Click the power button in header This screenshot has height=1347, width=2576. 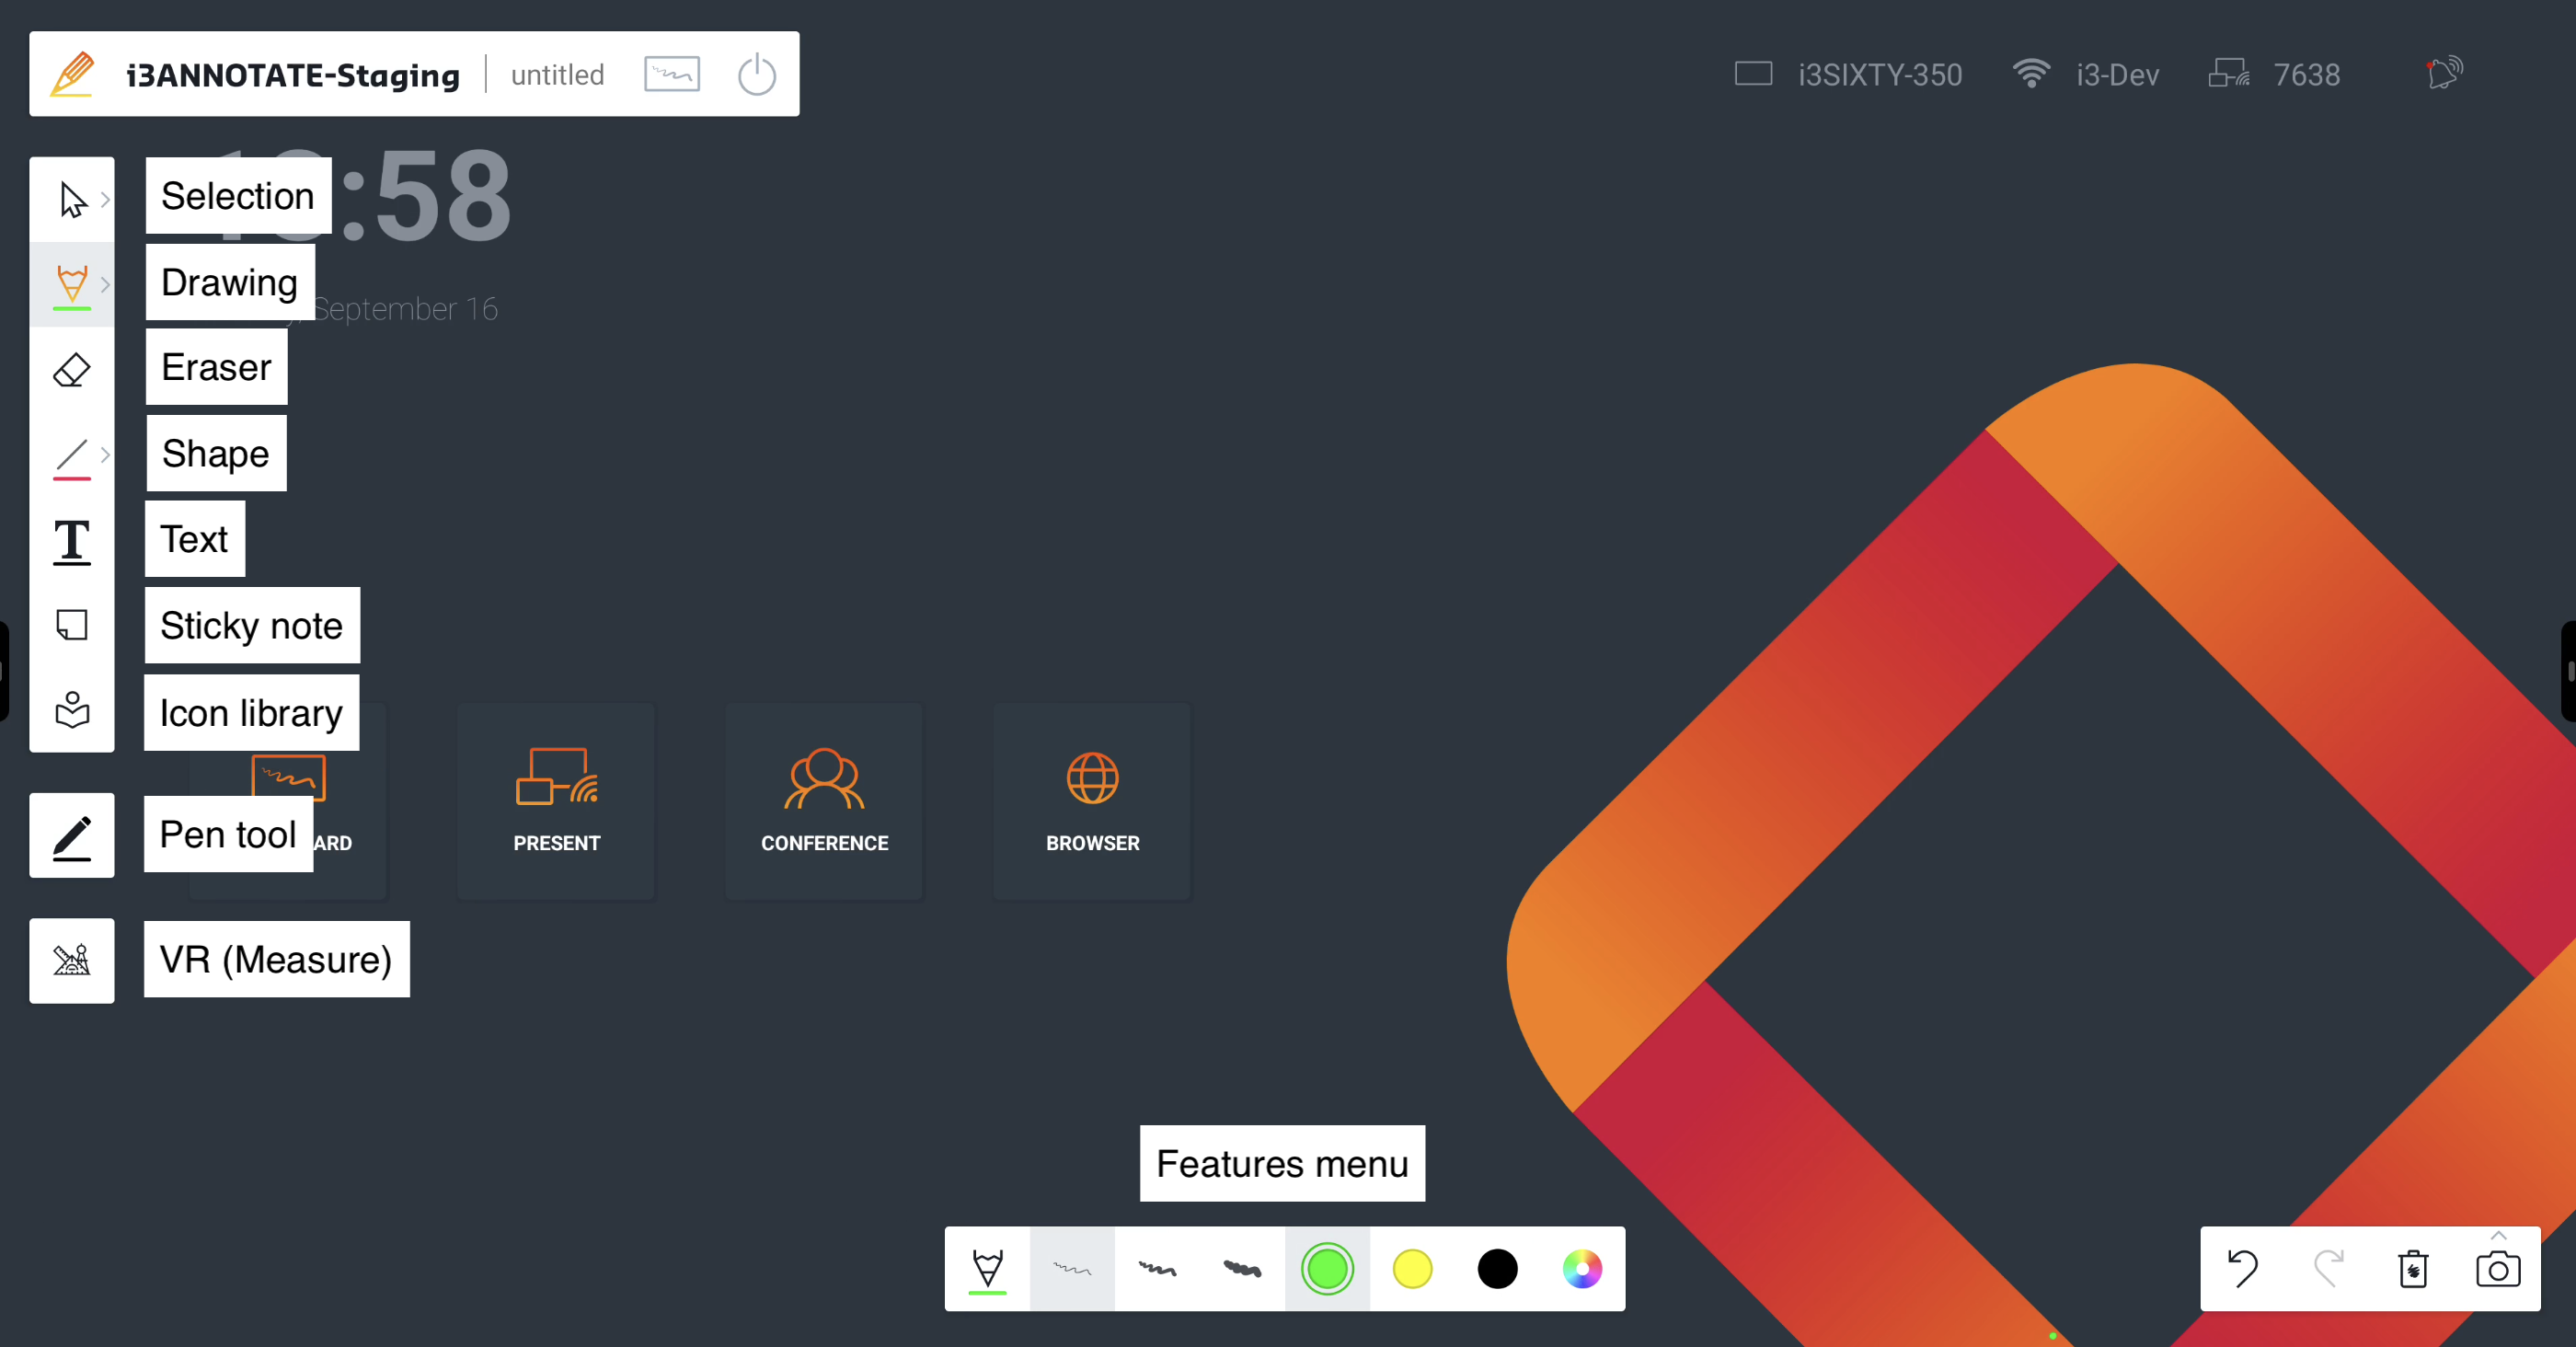pyautogui.click(x=756, y=75)
